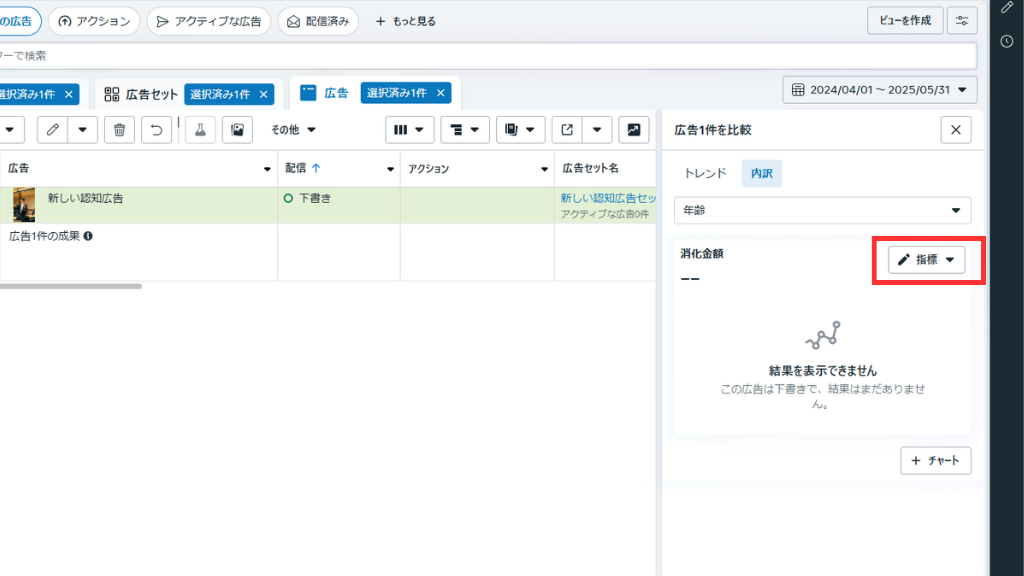Select the 広告セット tab
This screenshot has width=1024, height=576.
142,94
